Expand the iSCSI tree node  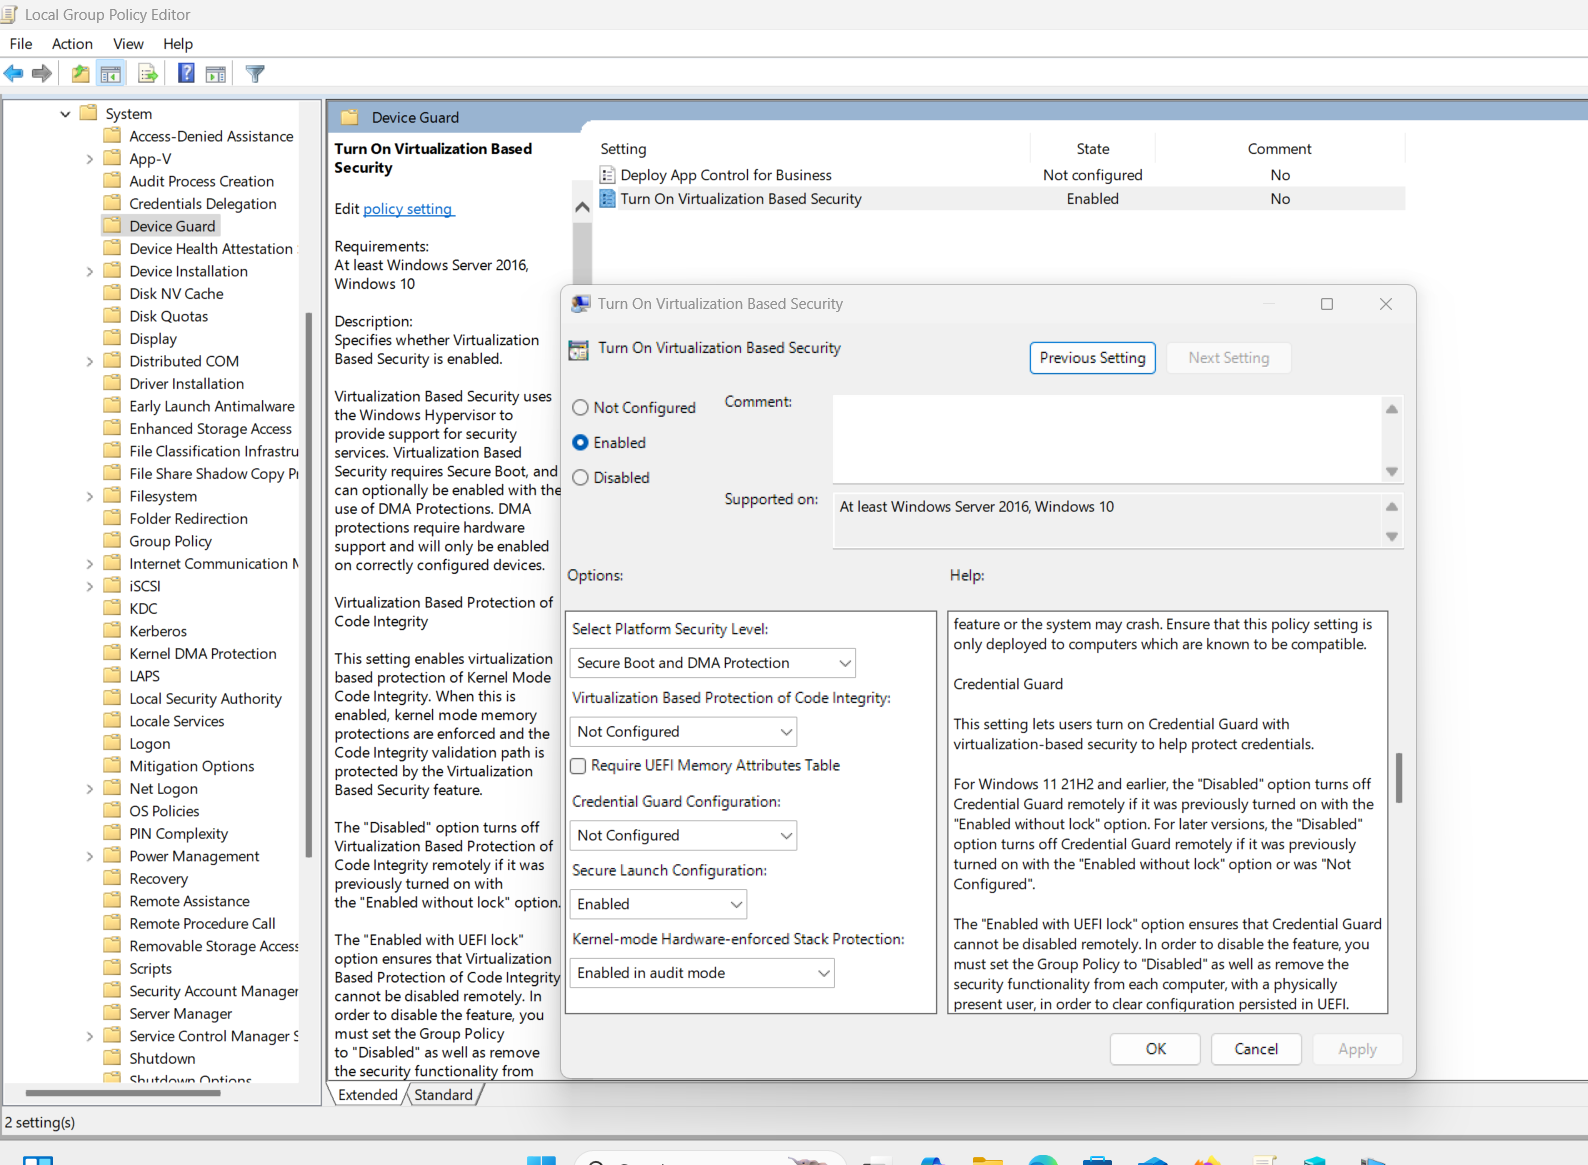89,586
